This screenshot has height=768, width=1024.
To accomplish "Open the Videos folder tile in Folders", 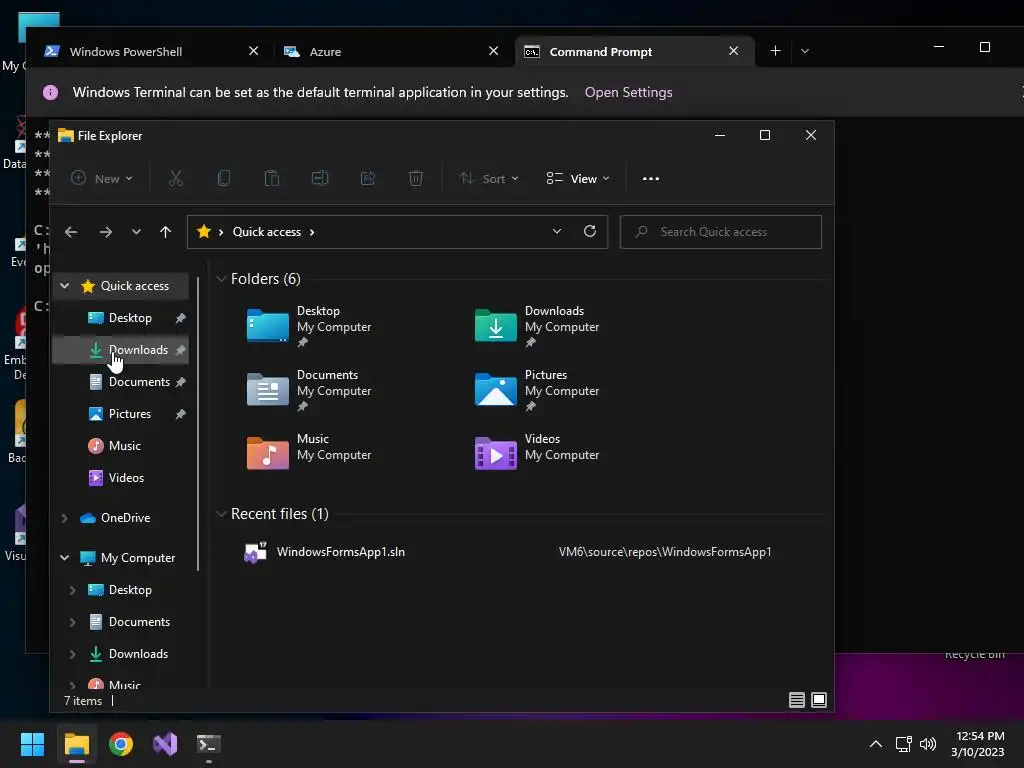I will [537, 452].
